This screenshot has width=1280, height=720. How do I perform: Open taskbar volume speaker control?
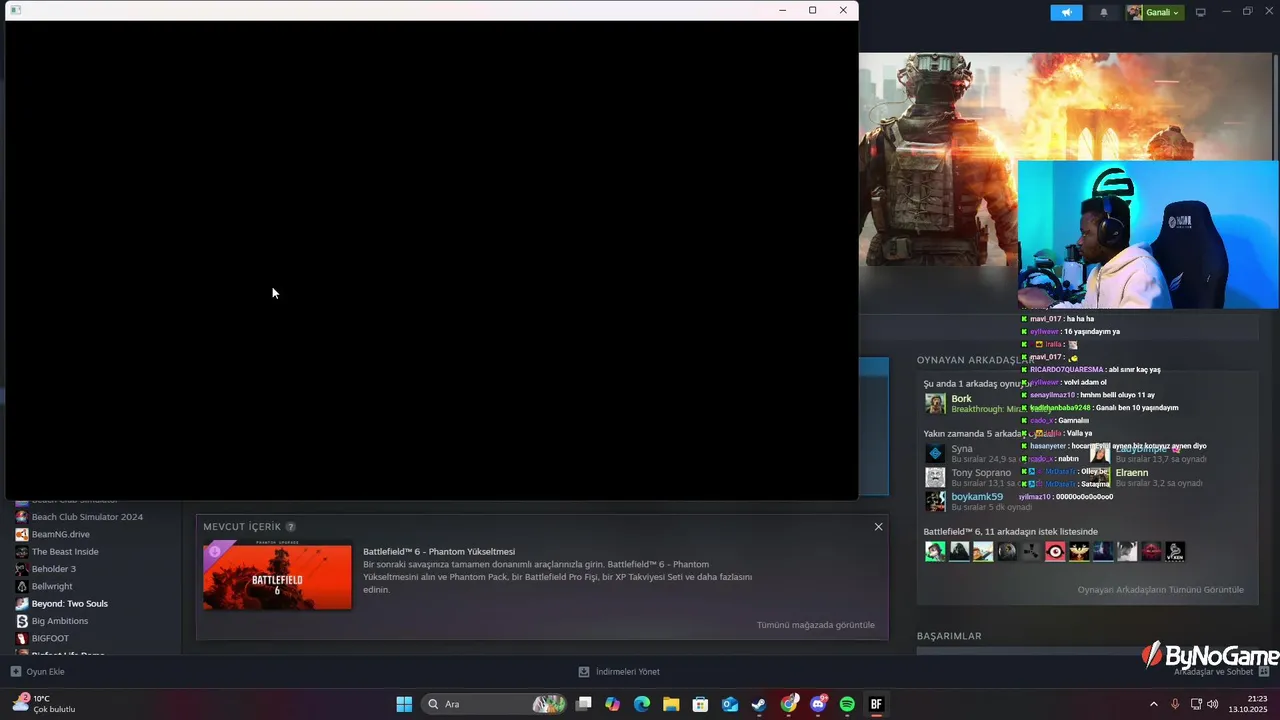[x=1213, y=704]
